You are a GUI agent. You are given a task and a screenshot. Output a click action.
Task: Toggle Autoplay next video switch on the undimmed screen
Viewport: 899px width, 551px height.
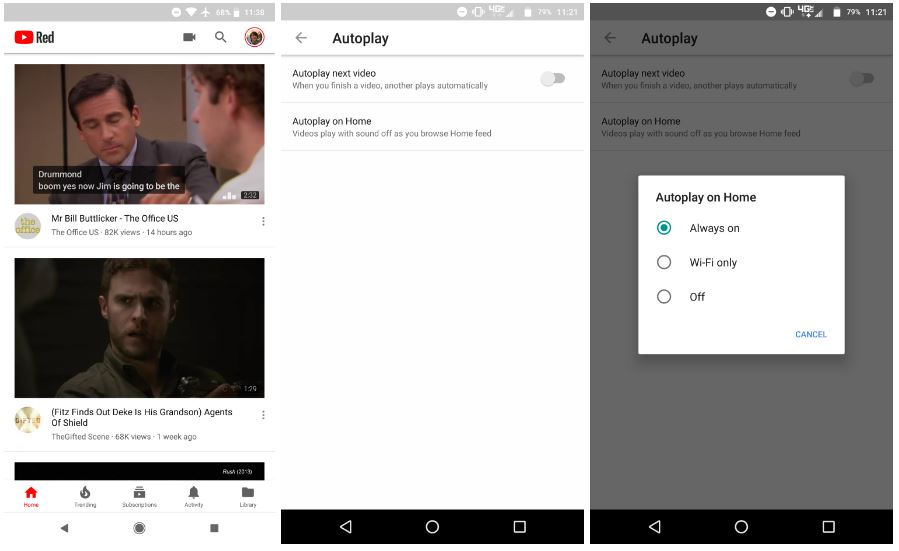(x=553, y=79)
